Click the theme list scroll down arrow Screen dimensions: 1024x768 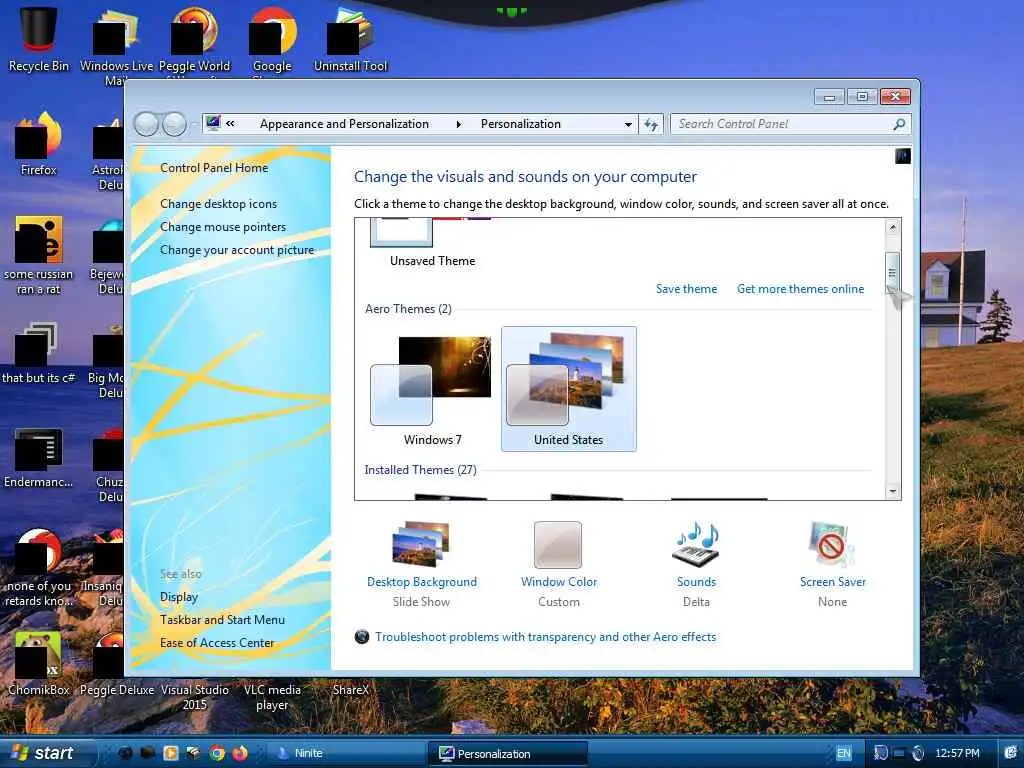[x=893, y=491]
